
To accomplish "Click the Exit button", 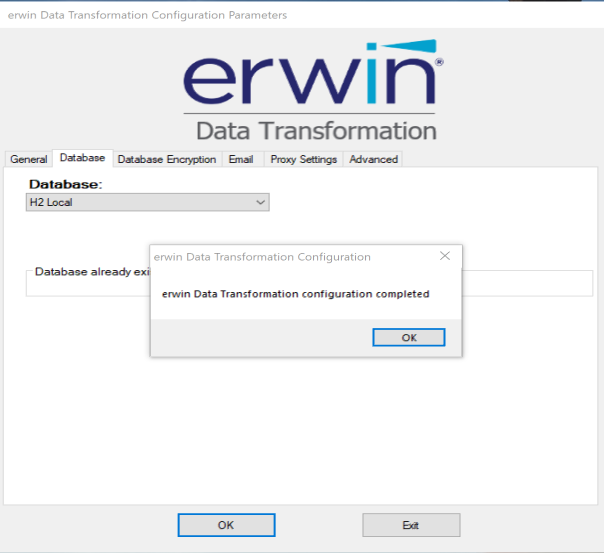I will coord(411,525).
